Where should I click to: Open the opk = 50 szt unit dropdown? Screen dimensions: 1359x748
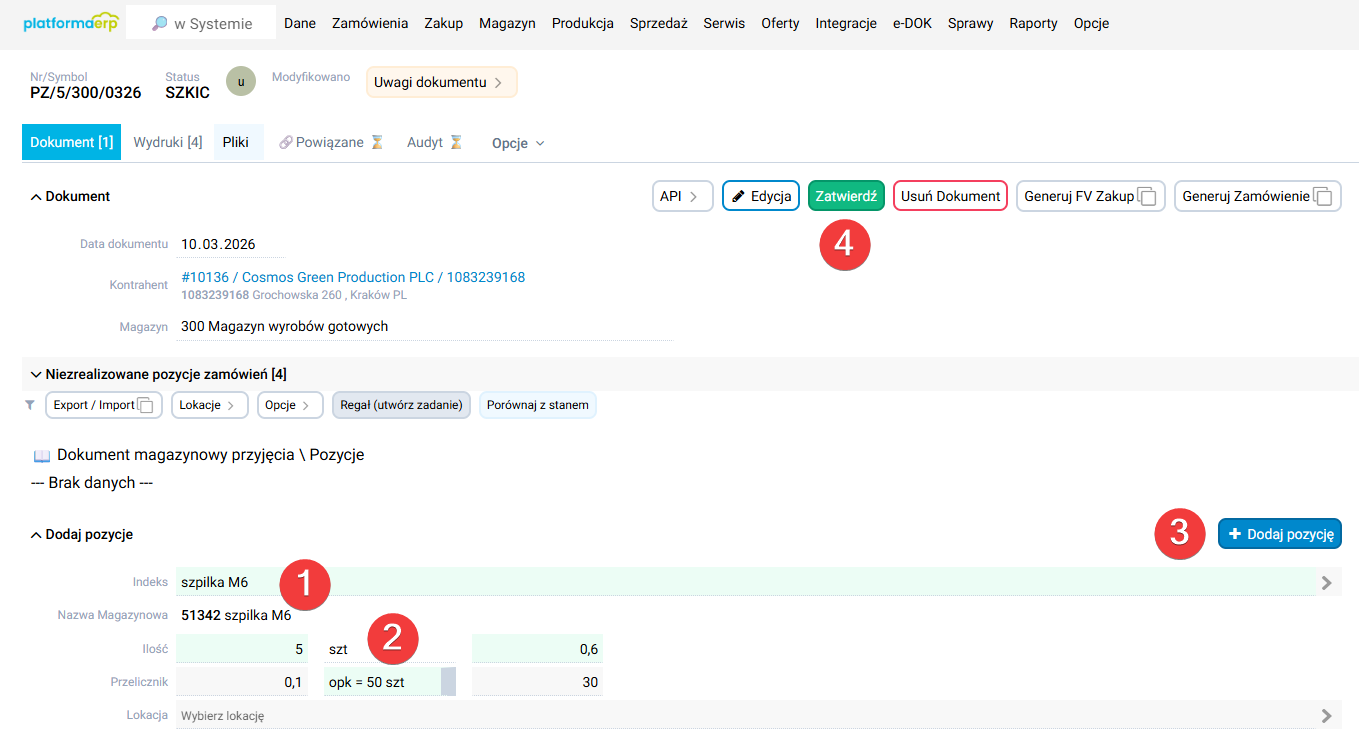[448, 682]
